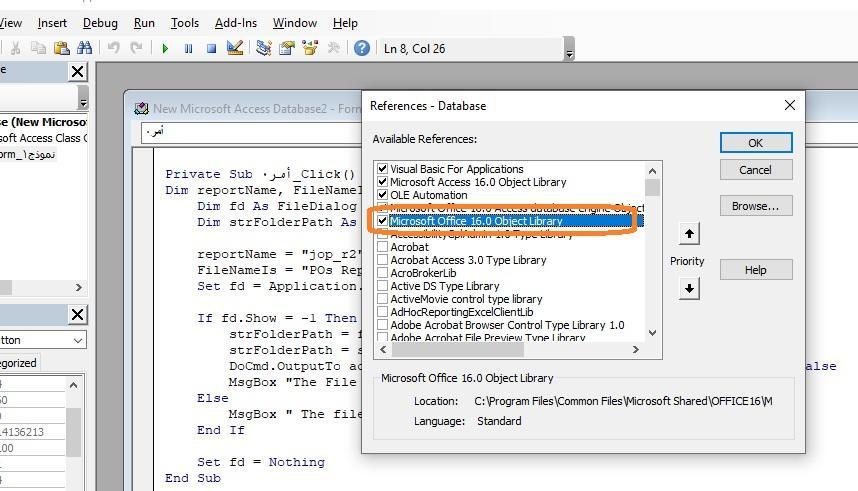The width and height of the screenshot is (858, 491).
Task: Check the AcroBrokerLib reference
Action: coord(382,273)
